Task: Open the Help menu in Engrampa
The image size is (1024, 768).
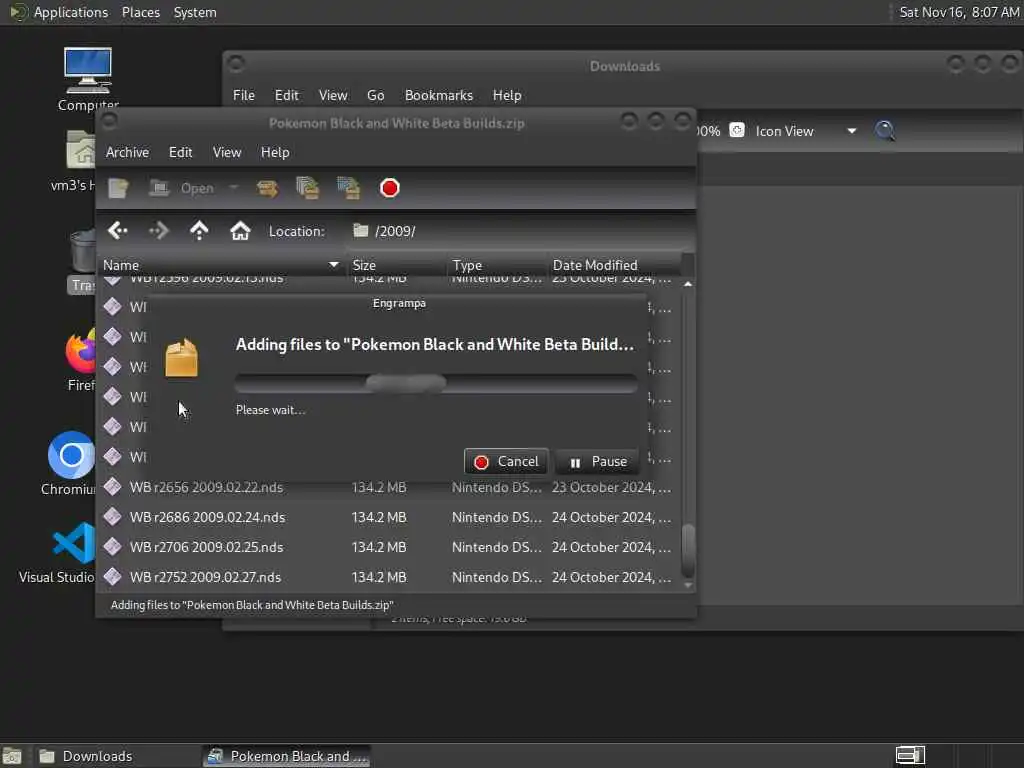Action: click(275, 152)
